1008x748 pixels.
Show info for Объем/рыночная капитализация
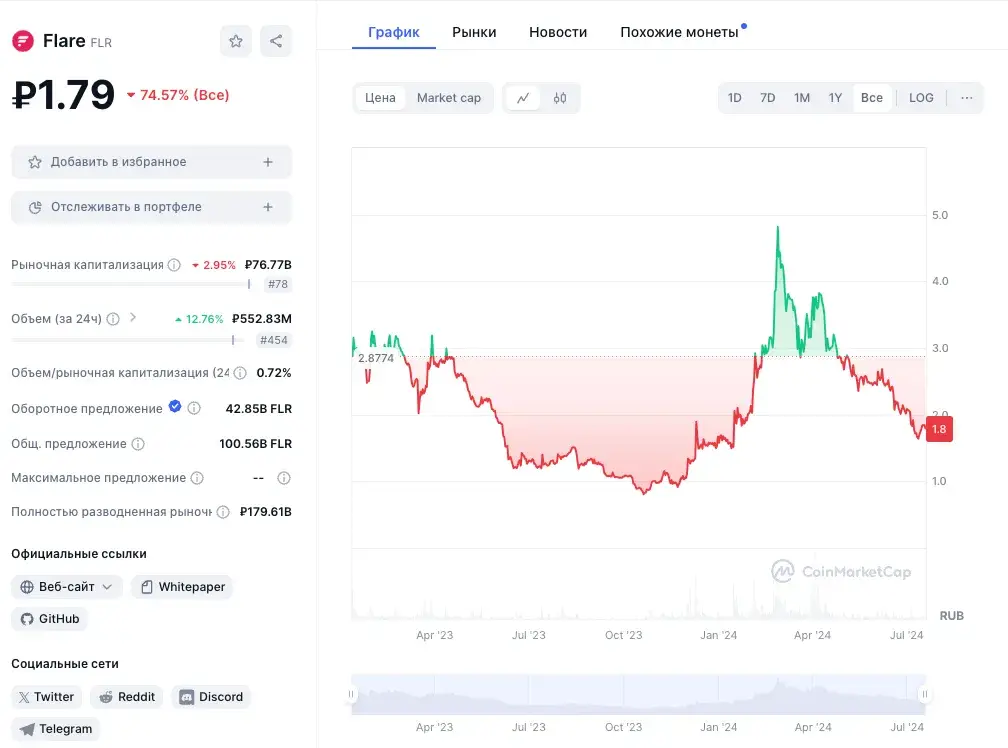coord(240,373)
